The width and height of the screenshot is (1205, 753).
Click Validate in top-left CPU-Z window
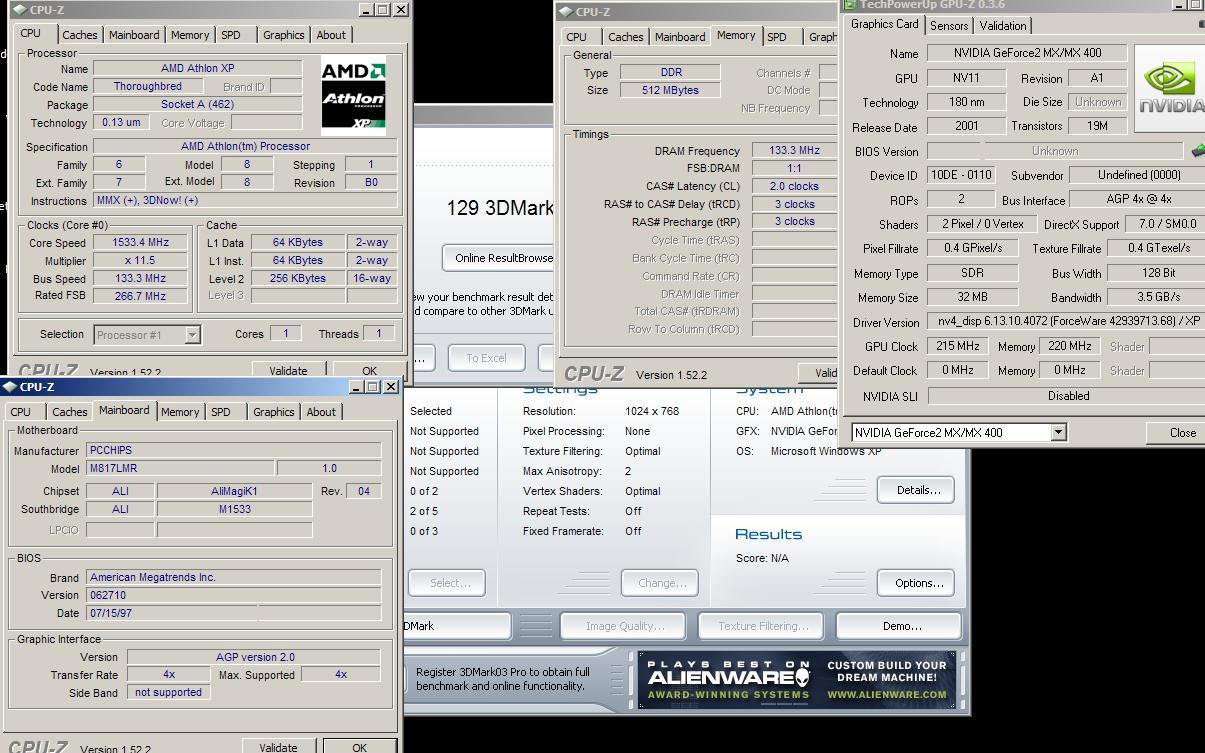288,370
